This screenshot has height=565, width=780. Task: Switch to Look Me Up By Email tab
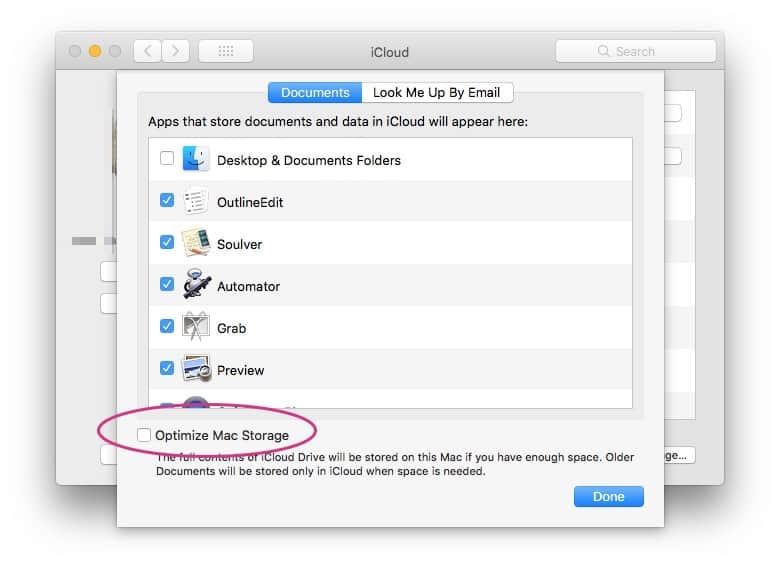tap(437, 93)
